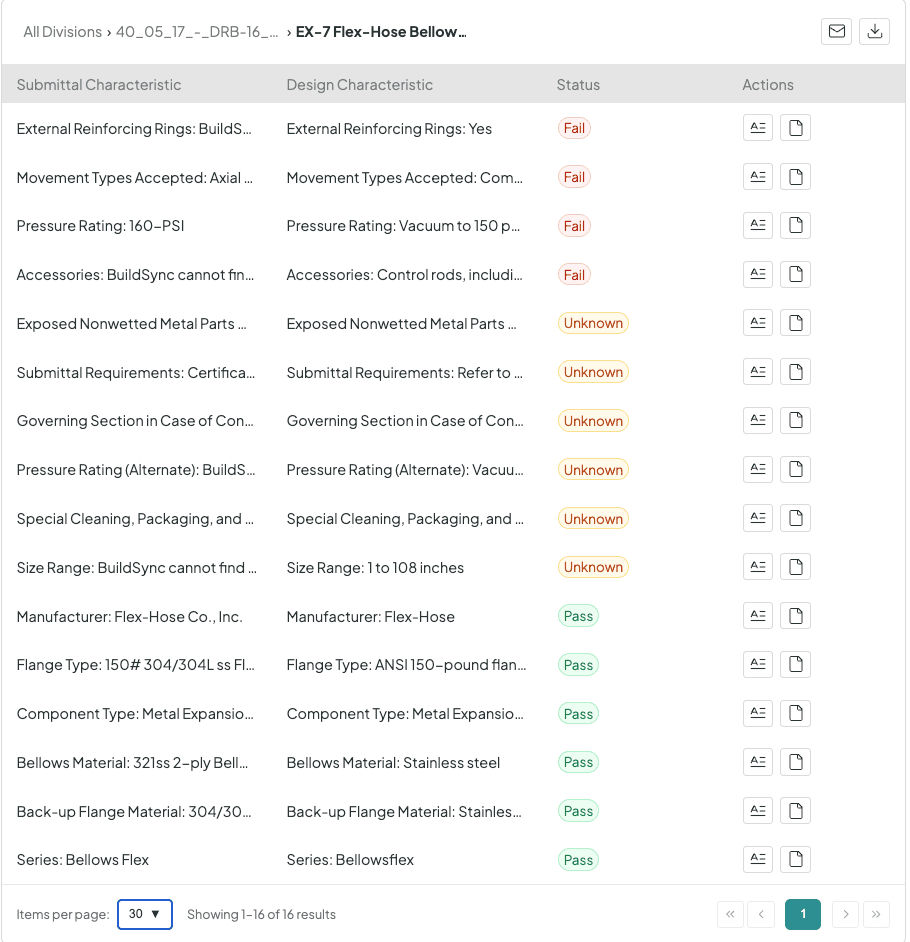Click the download icon at top right
910x942 pixels.
[x=875, y=31]
